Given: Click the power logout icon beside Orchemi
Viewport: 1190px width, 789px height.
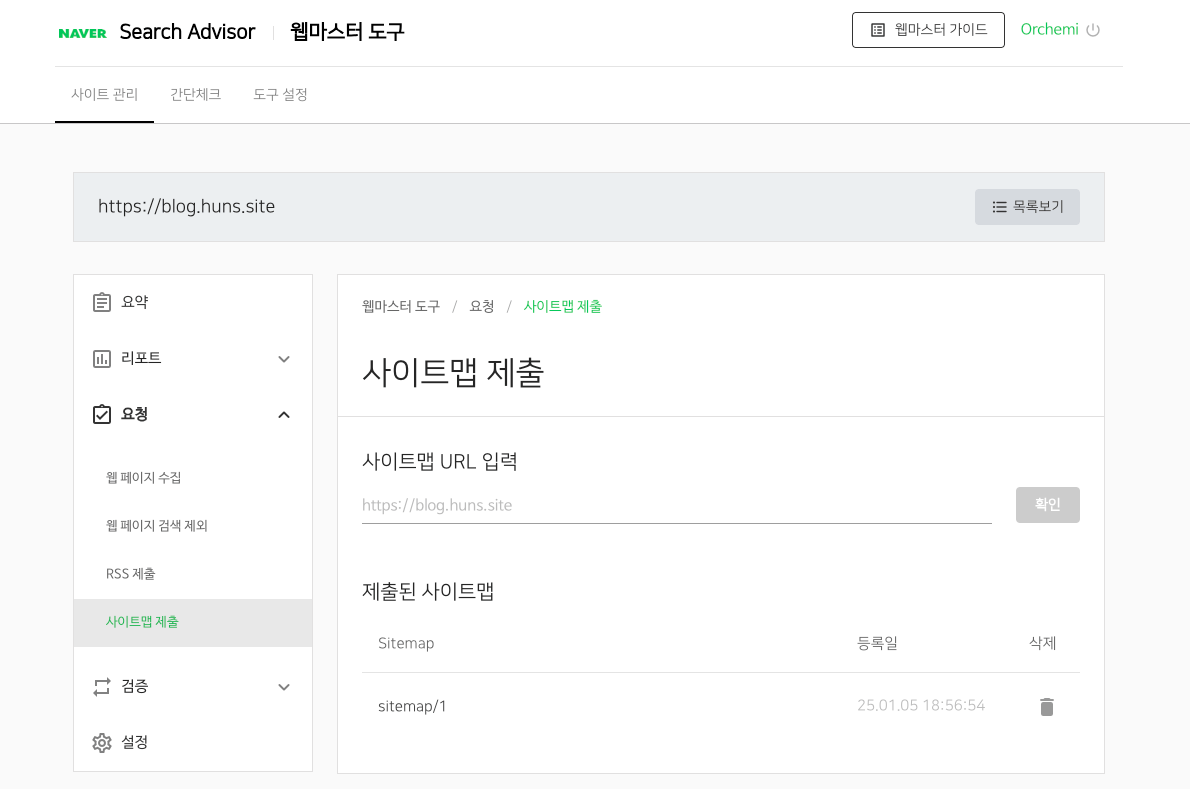Looking at the screenshot, I should (1093, 30).
